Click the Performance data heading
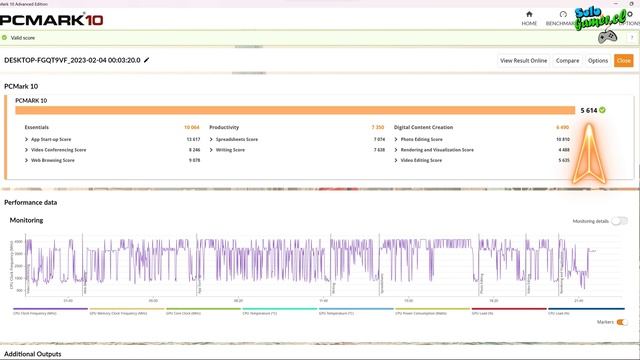 point(31,202)
